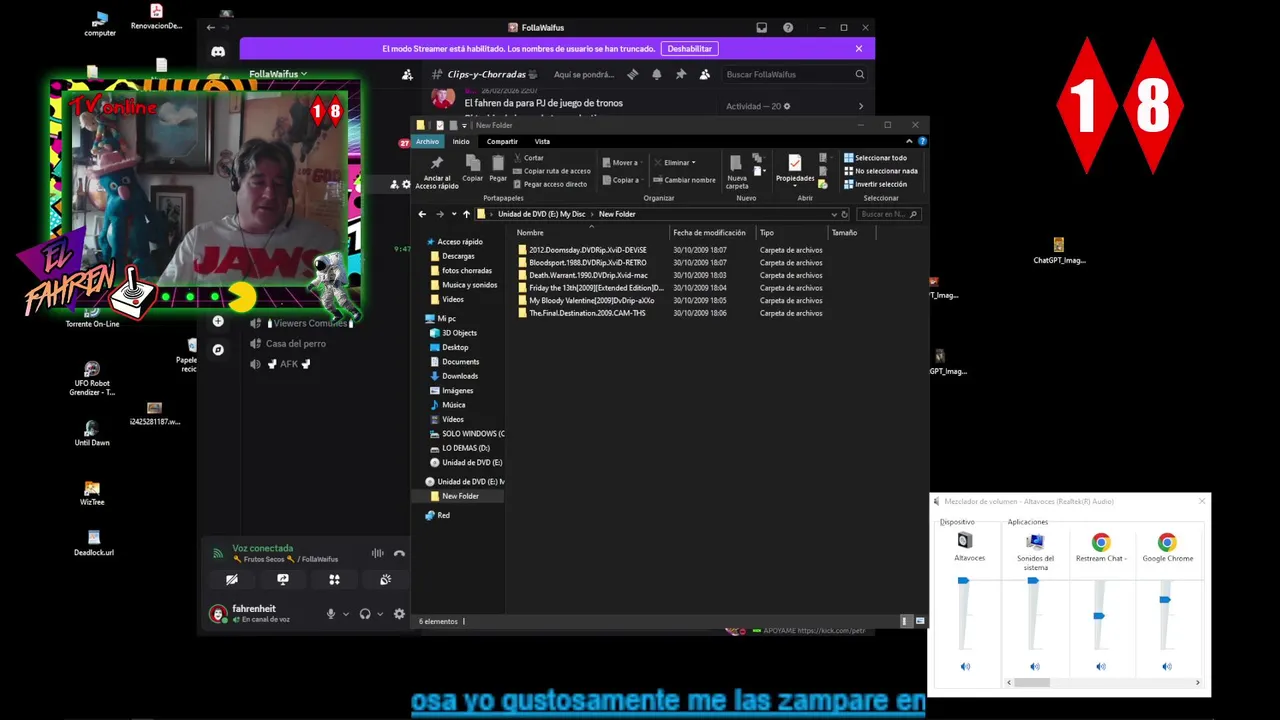Click the Buscar en New Folder search box
This screenshot has width=1280, height=720.
(887, 214)
